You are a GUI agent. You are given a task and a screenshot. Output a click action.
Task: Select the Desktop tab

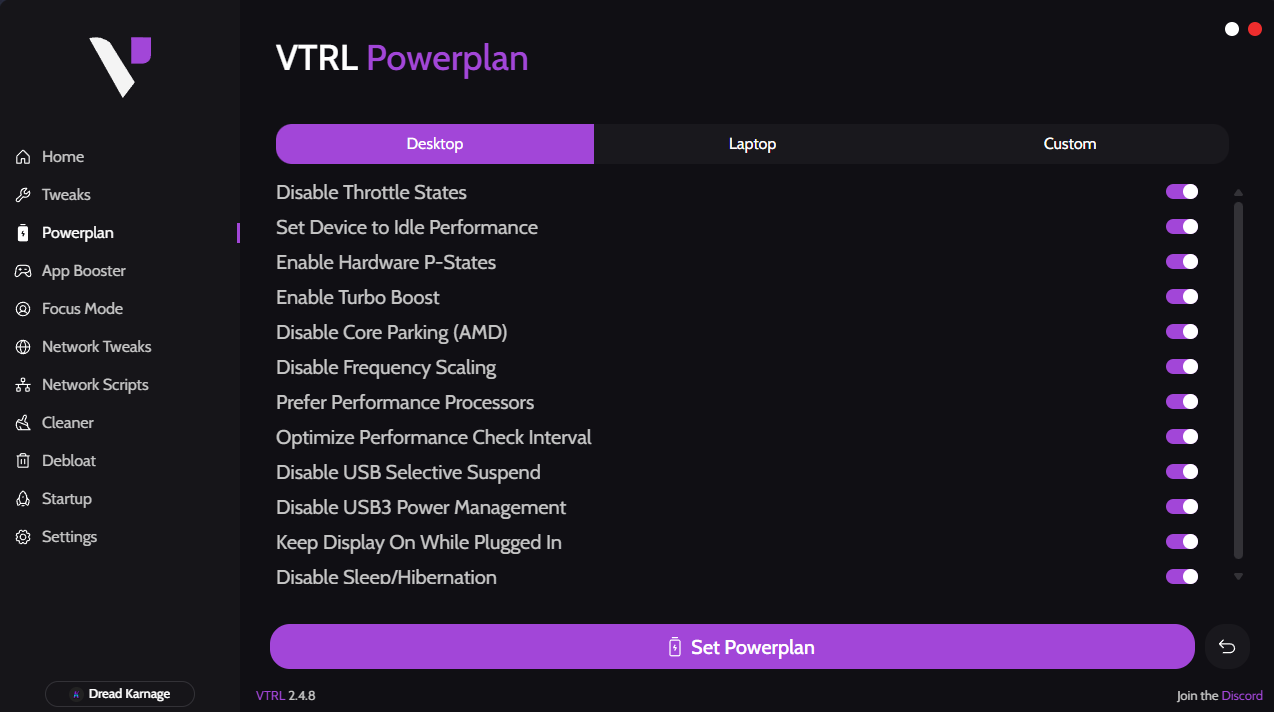435,144
